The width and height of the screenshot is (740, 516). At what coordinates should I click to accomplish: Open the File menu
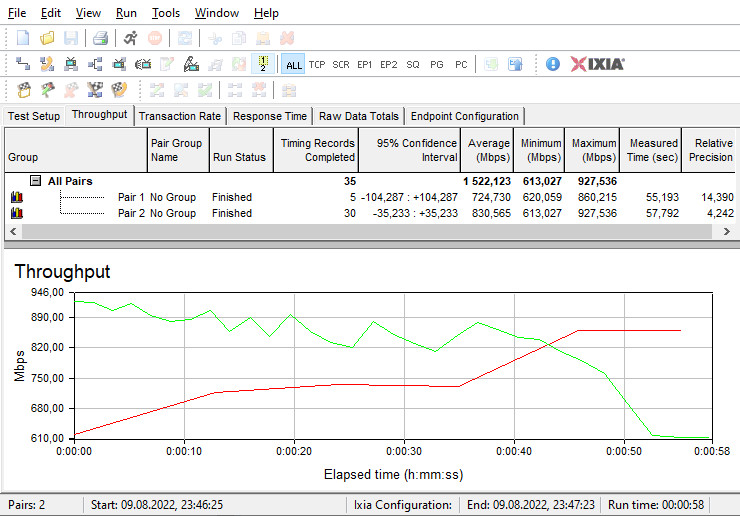[17, 13]
